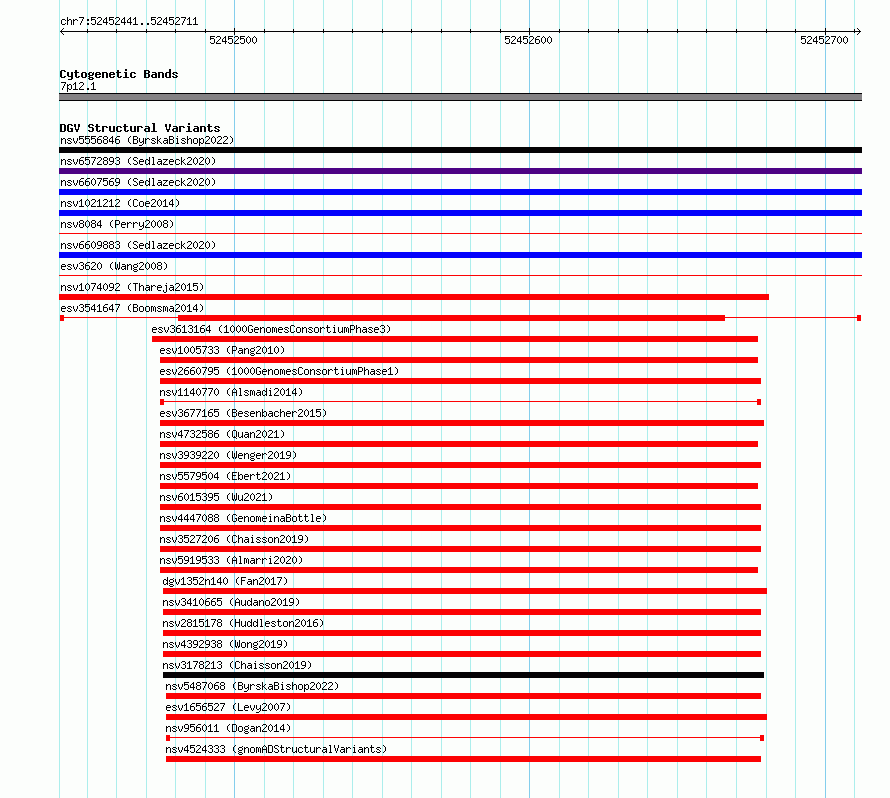890x798 pixels.
Task: Click nsv4524333 (gnomADStructuralVariants) label
Action: pyautogui.click(x=276, y=749)
